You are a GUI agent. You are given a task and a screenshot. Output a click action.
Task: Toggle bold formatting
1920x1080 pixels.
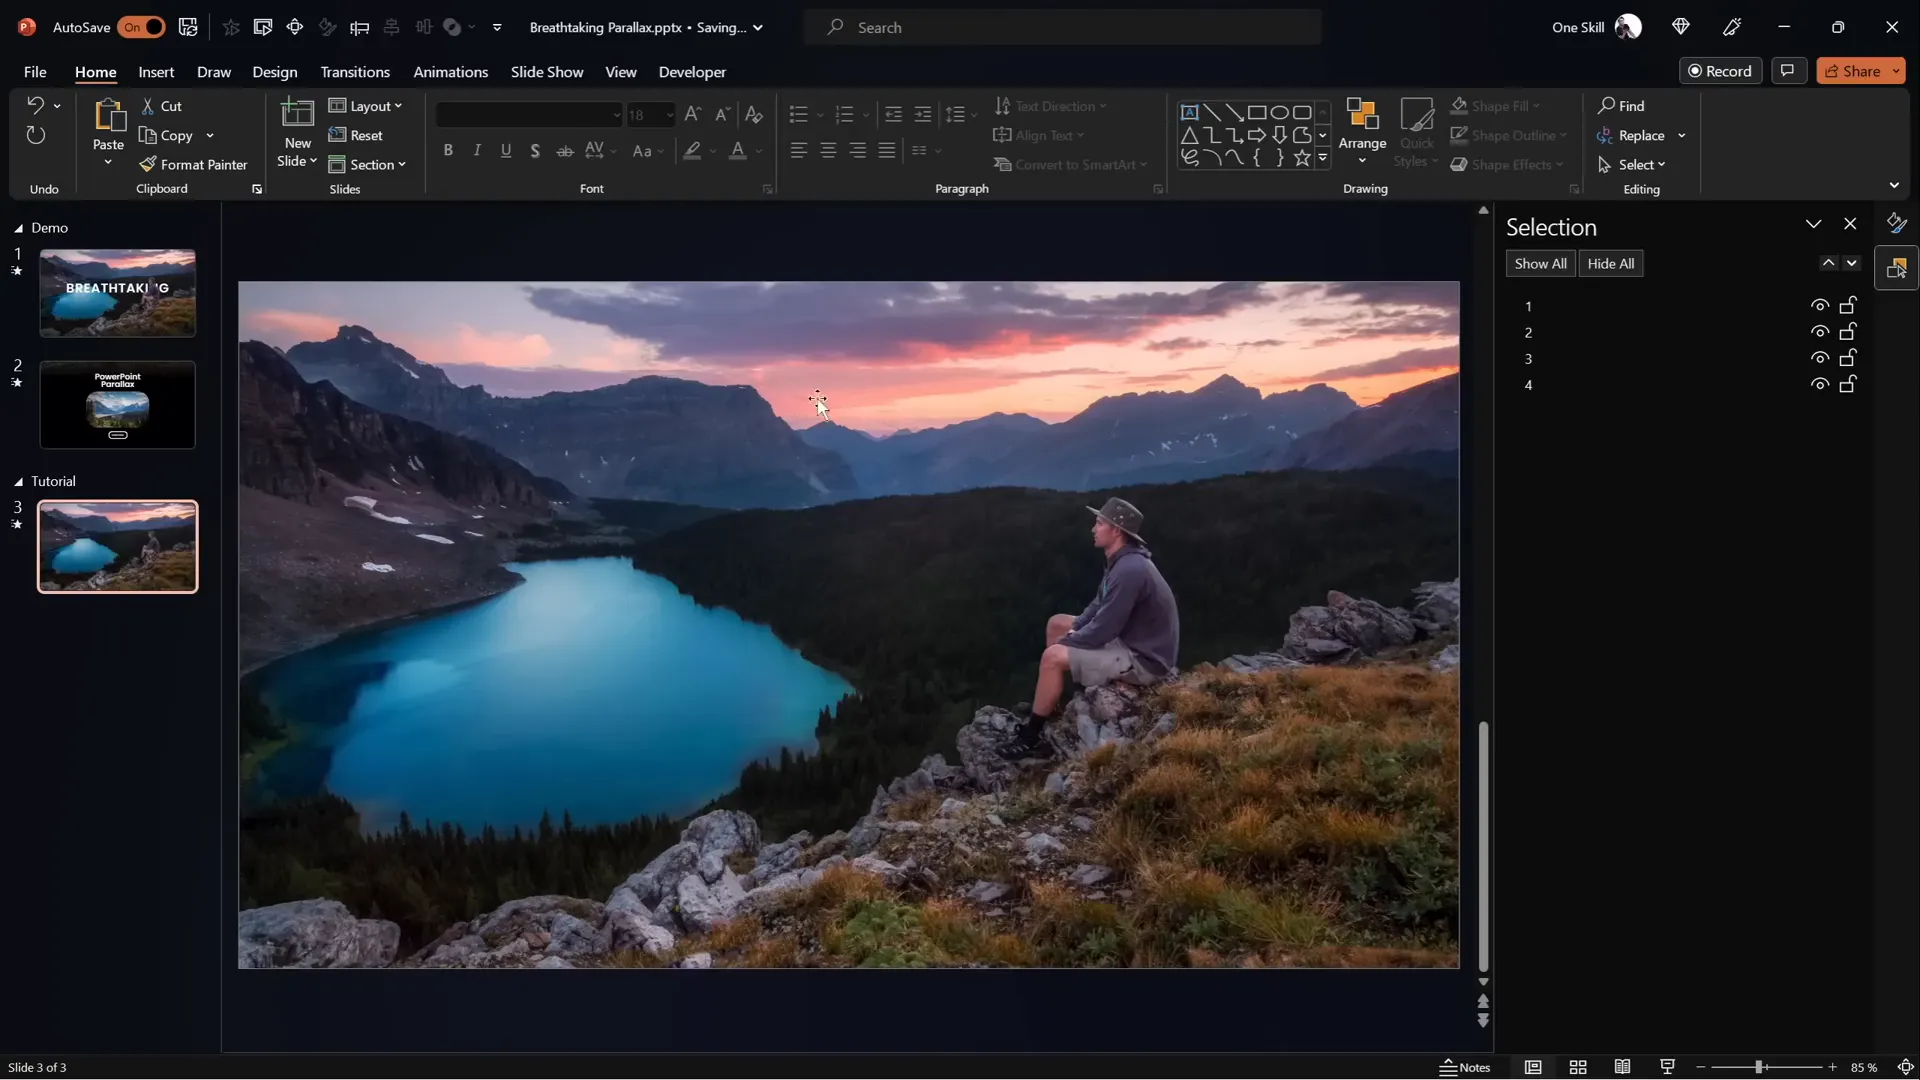(x=449, y=150)
